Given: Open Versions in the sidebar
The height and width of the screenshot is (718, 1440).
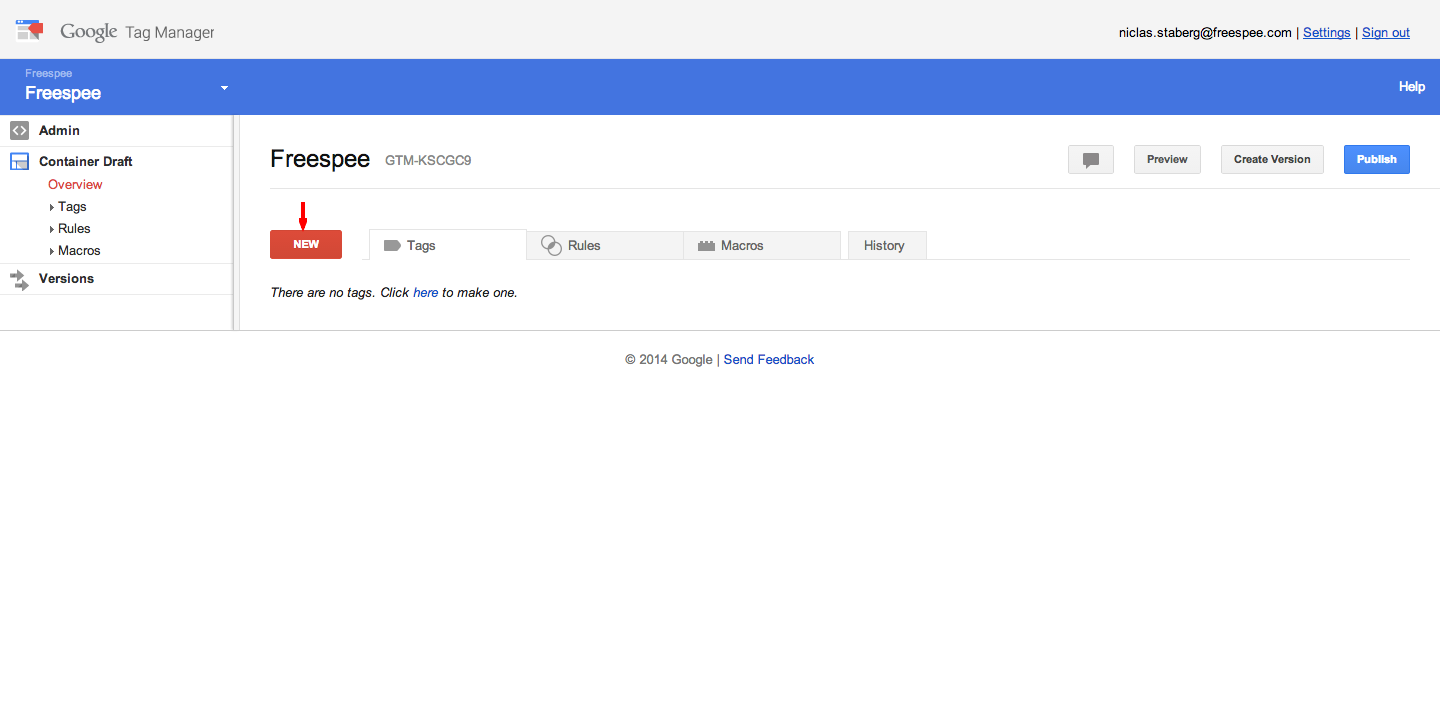Looking at the screenshot, I should coord(66,279).
